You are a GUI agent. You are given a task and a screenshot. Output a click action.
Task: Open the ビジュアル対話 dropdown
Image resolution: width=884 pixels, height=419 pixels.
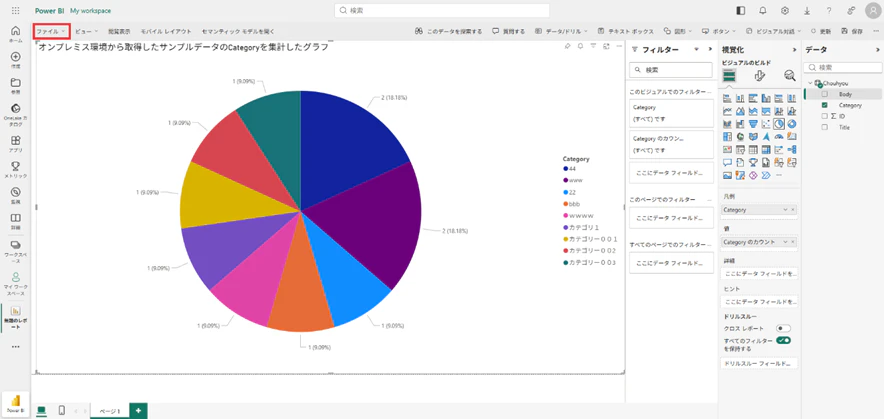775,32
